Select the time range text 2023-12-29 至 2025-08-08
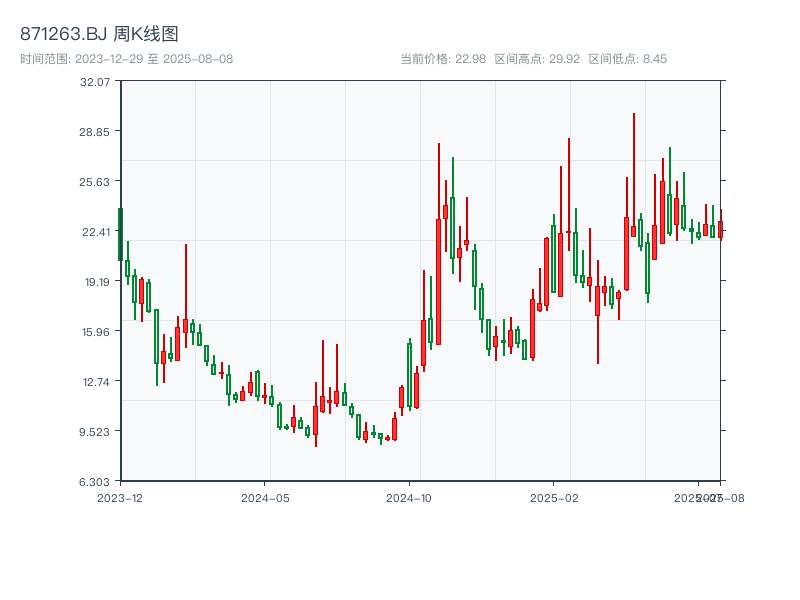Image resolution: width=800 pixels, height=600 pixels. point(154,59)
